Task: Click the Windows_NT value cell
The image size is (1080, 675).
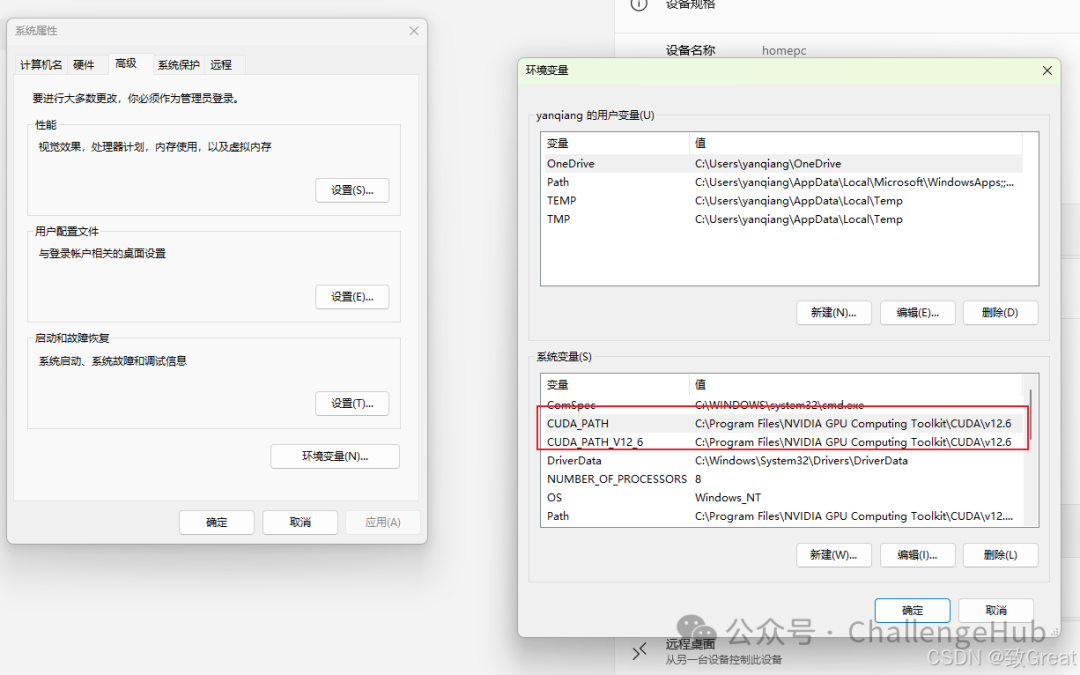Action: 728,498
